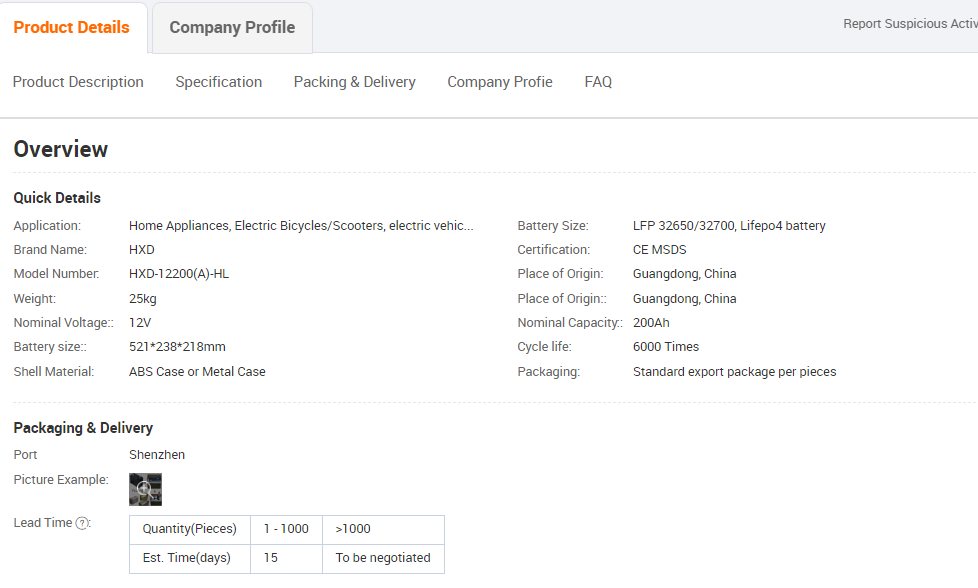Click the Lead Time help question mark icon
The width and height of the screenshot is (978, 588).
pos(82,523)
